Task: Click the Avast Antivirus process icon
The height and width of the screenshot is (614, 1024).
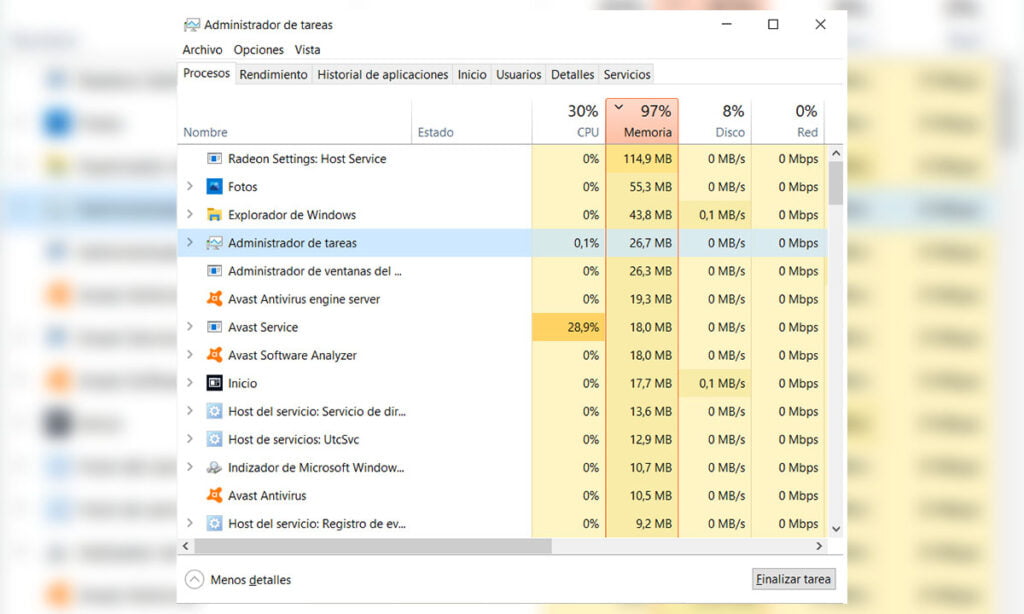Action: pyautogui.click(x=214, y=496)
